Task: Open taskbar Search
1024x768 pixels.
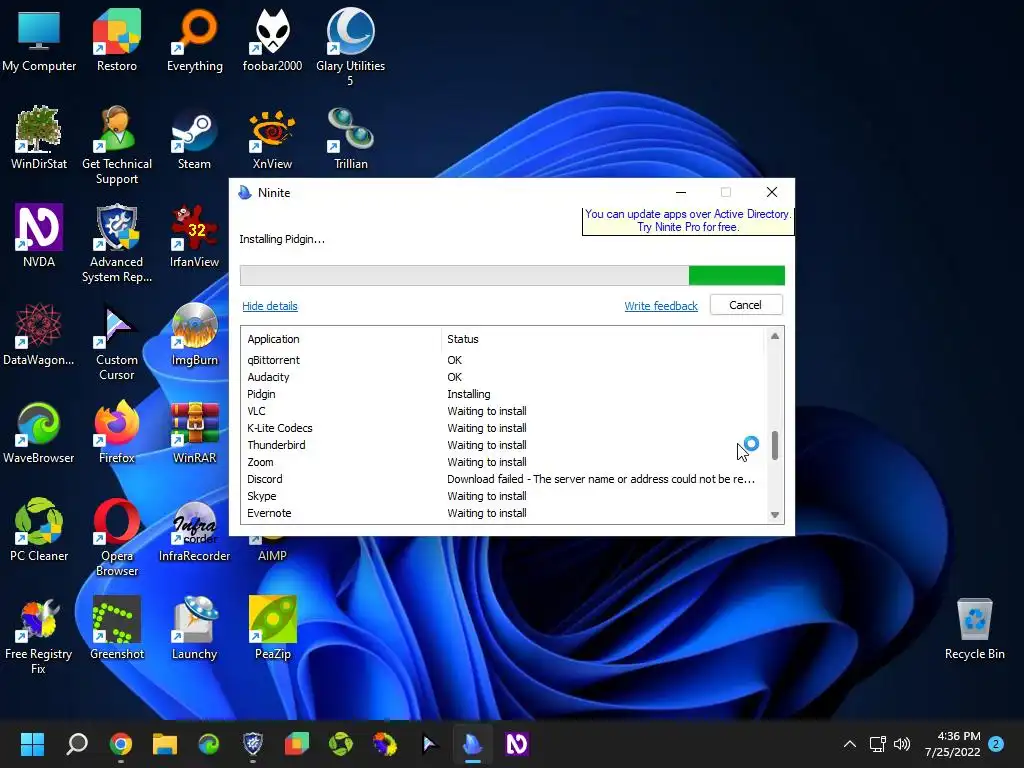Action: coord(77,744)
